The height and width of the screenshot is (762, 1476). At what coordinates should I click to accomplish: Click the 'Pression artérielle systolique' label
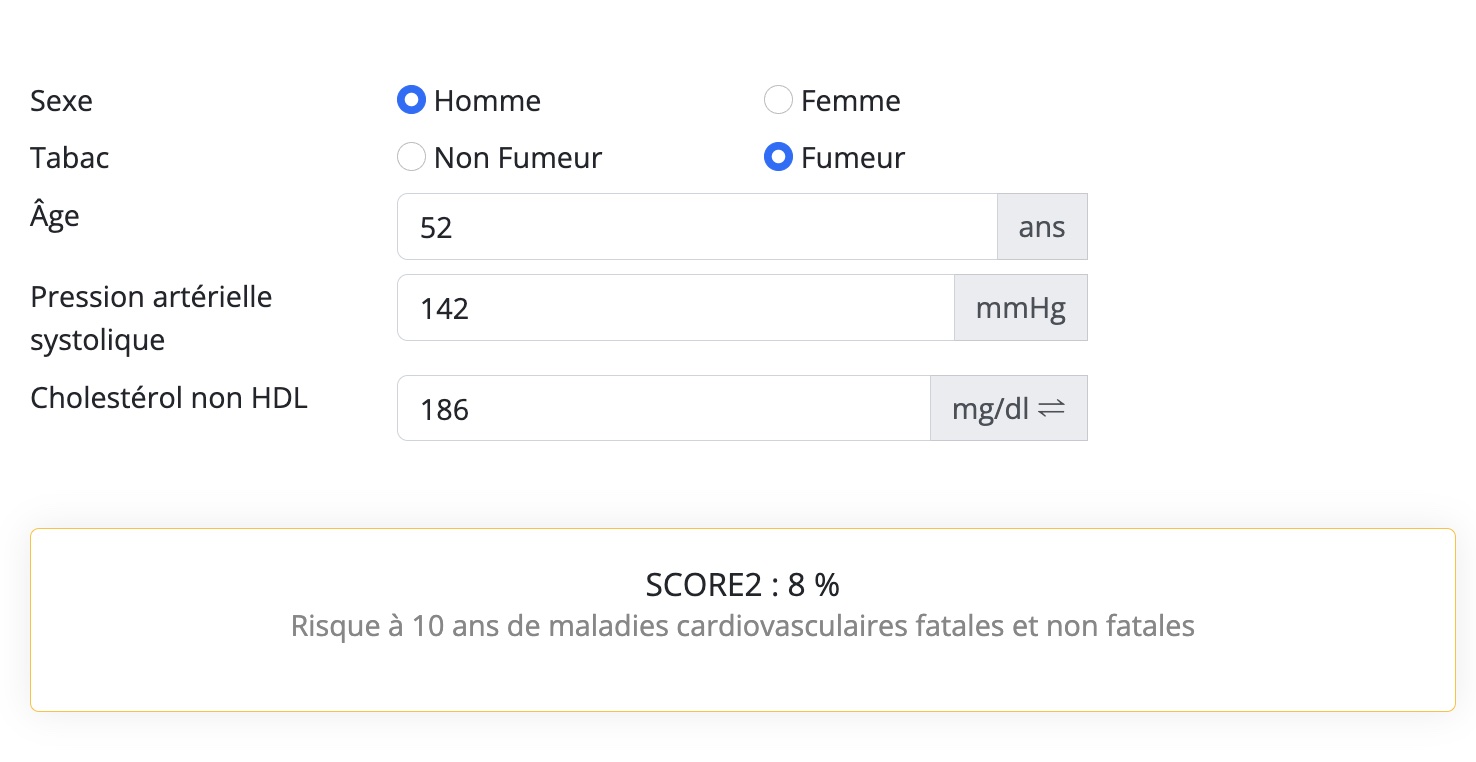151,318
